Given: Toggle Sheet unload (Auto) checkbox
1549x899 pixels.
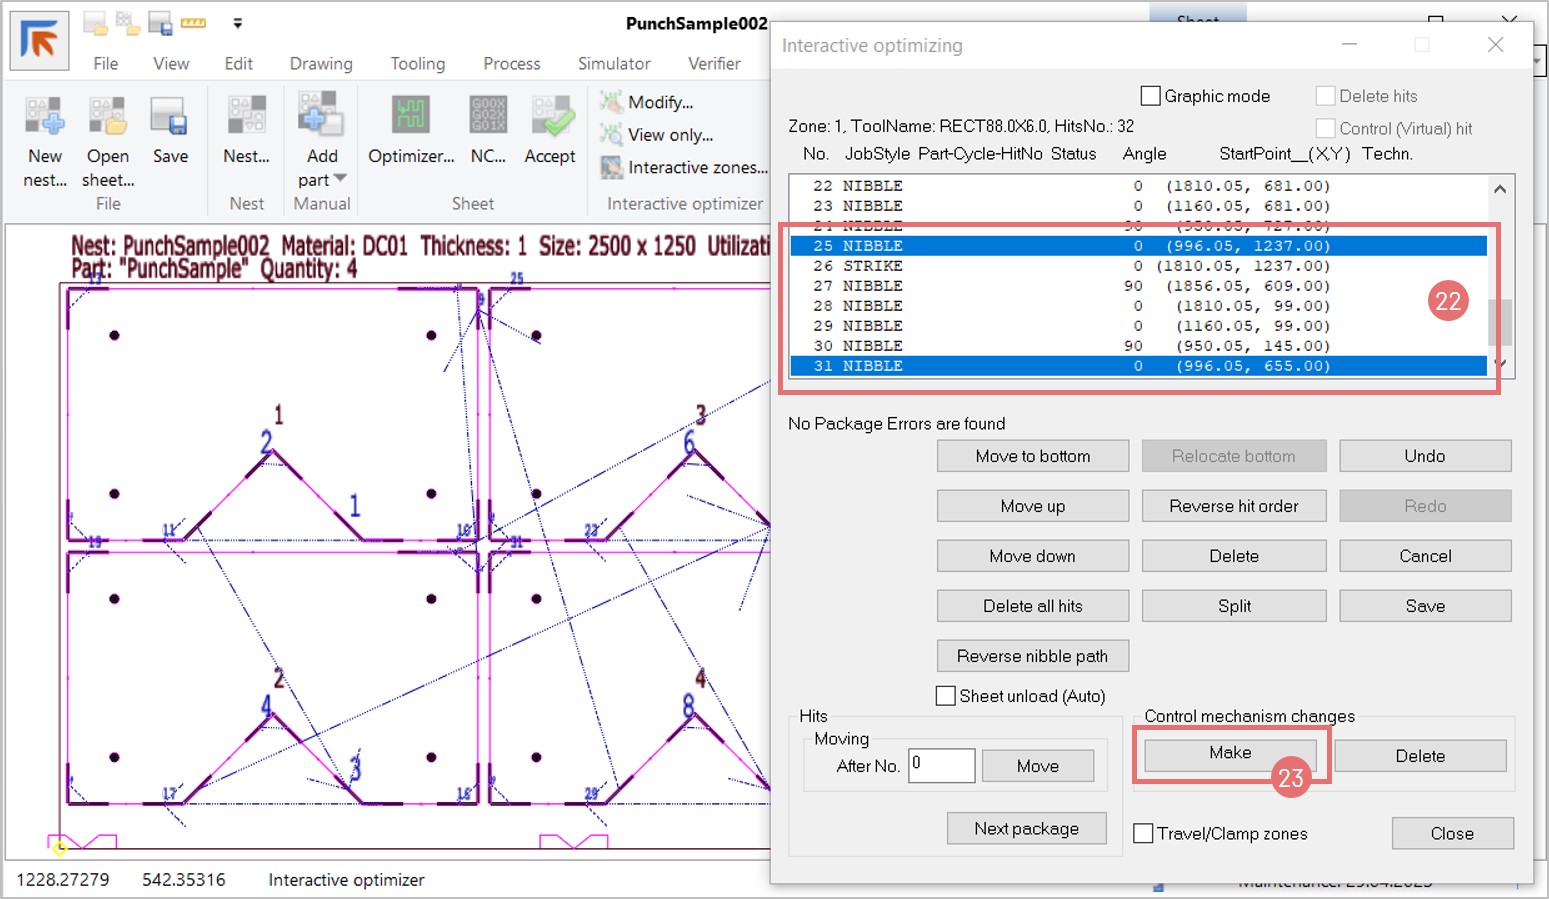Looking at the screenshot, I should point(945,696).
